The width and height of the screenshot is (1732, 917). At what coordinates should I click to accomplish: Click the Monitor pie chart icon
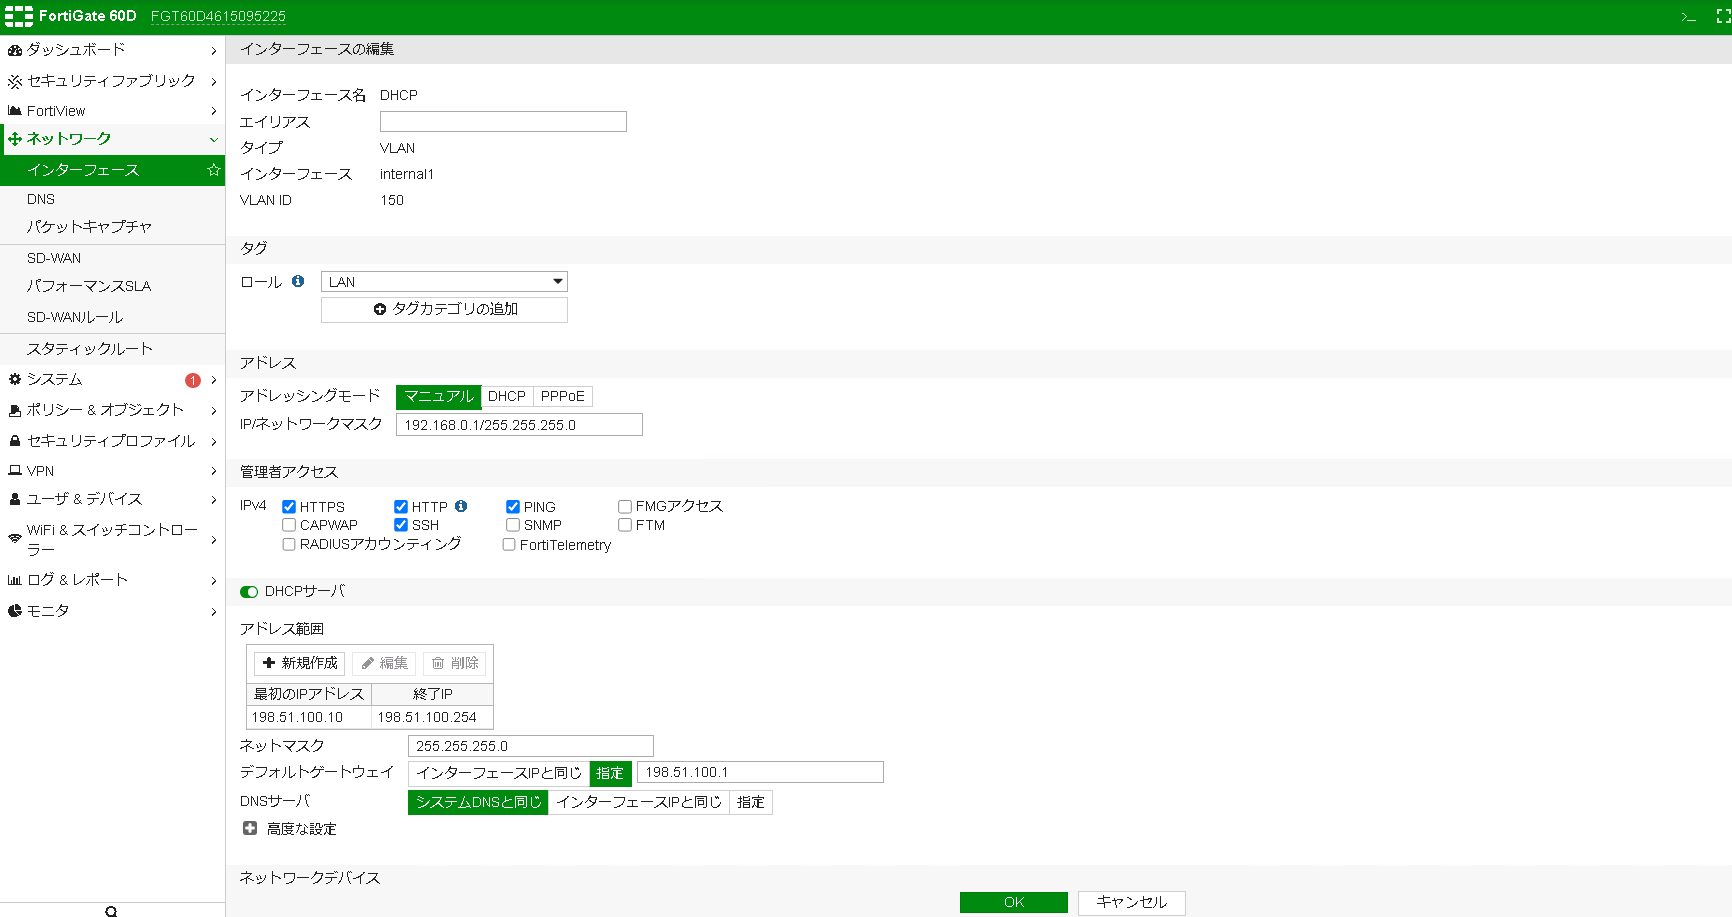(x=14, y=611)
